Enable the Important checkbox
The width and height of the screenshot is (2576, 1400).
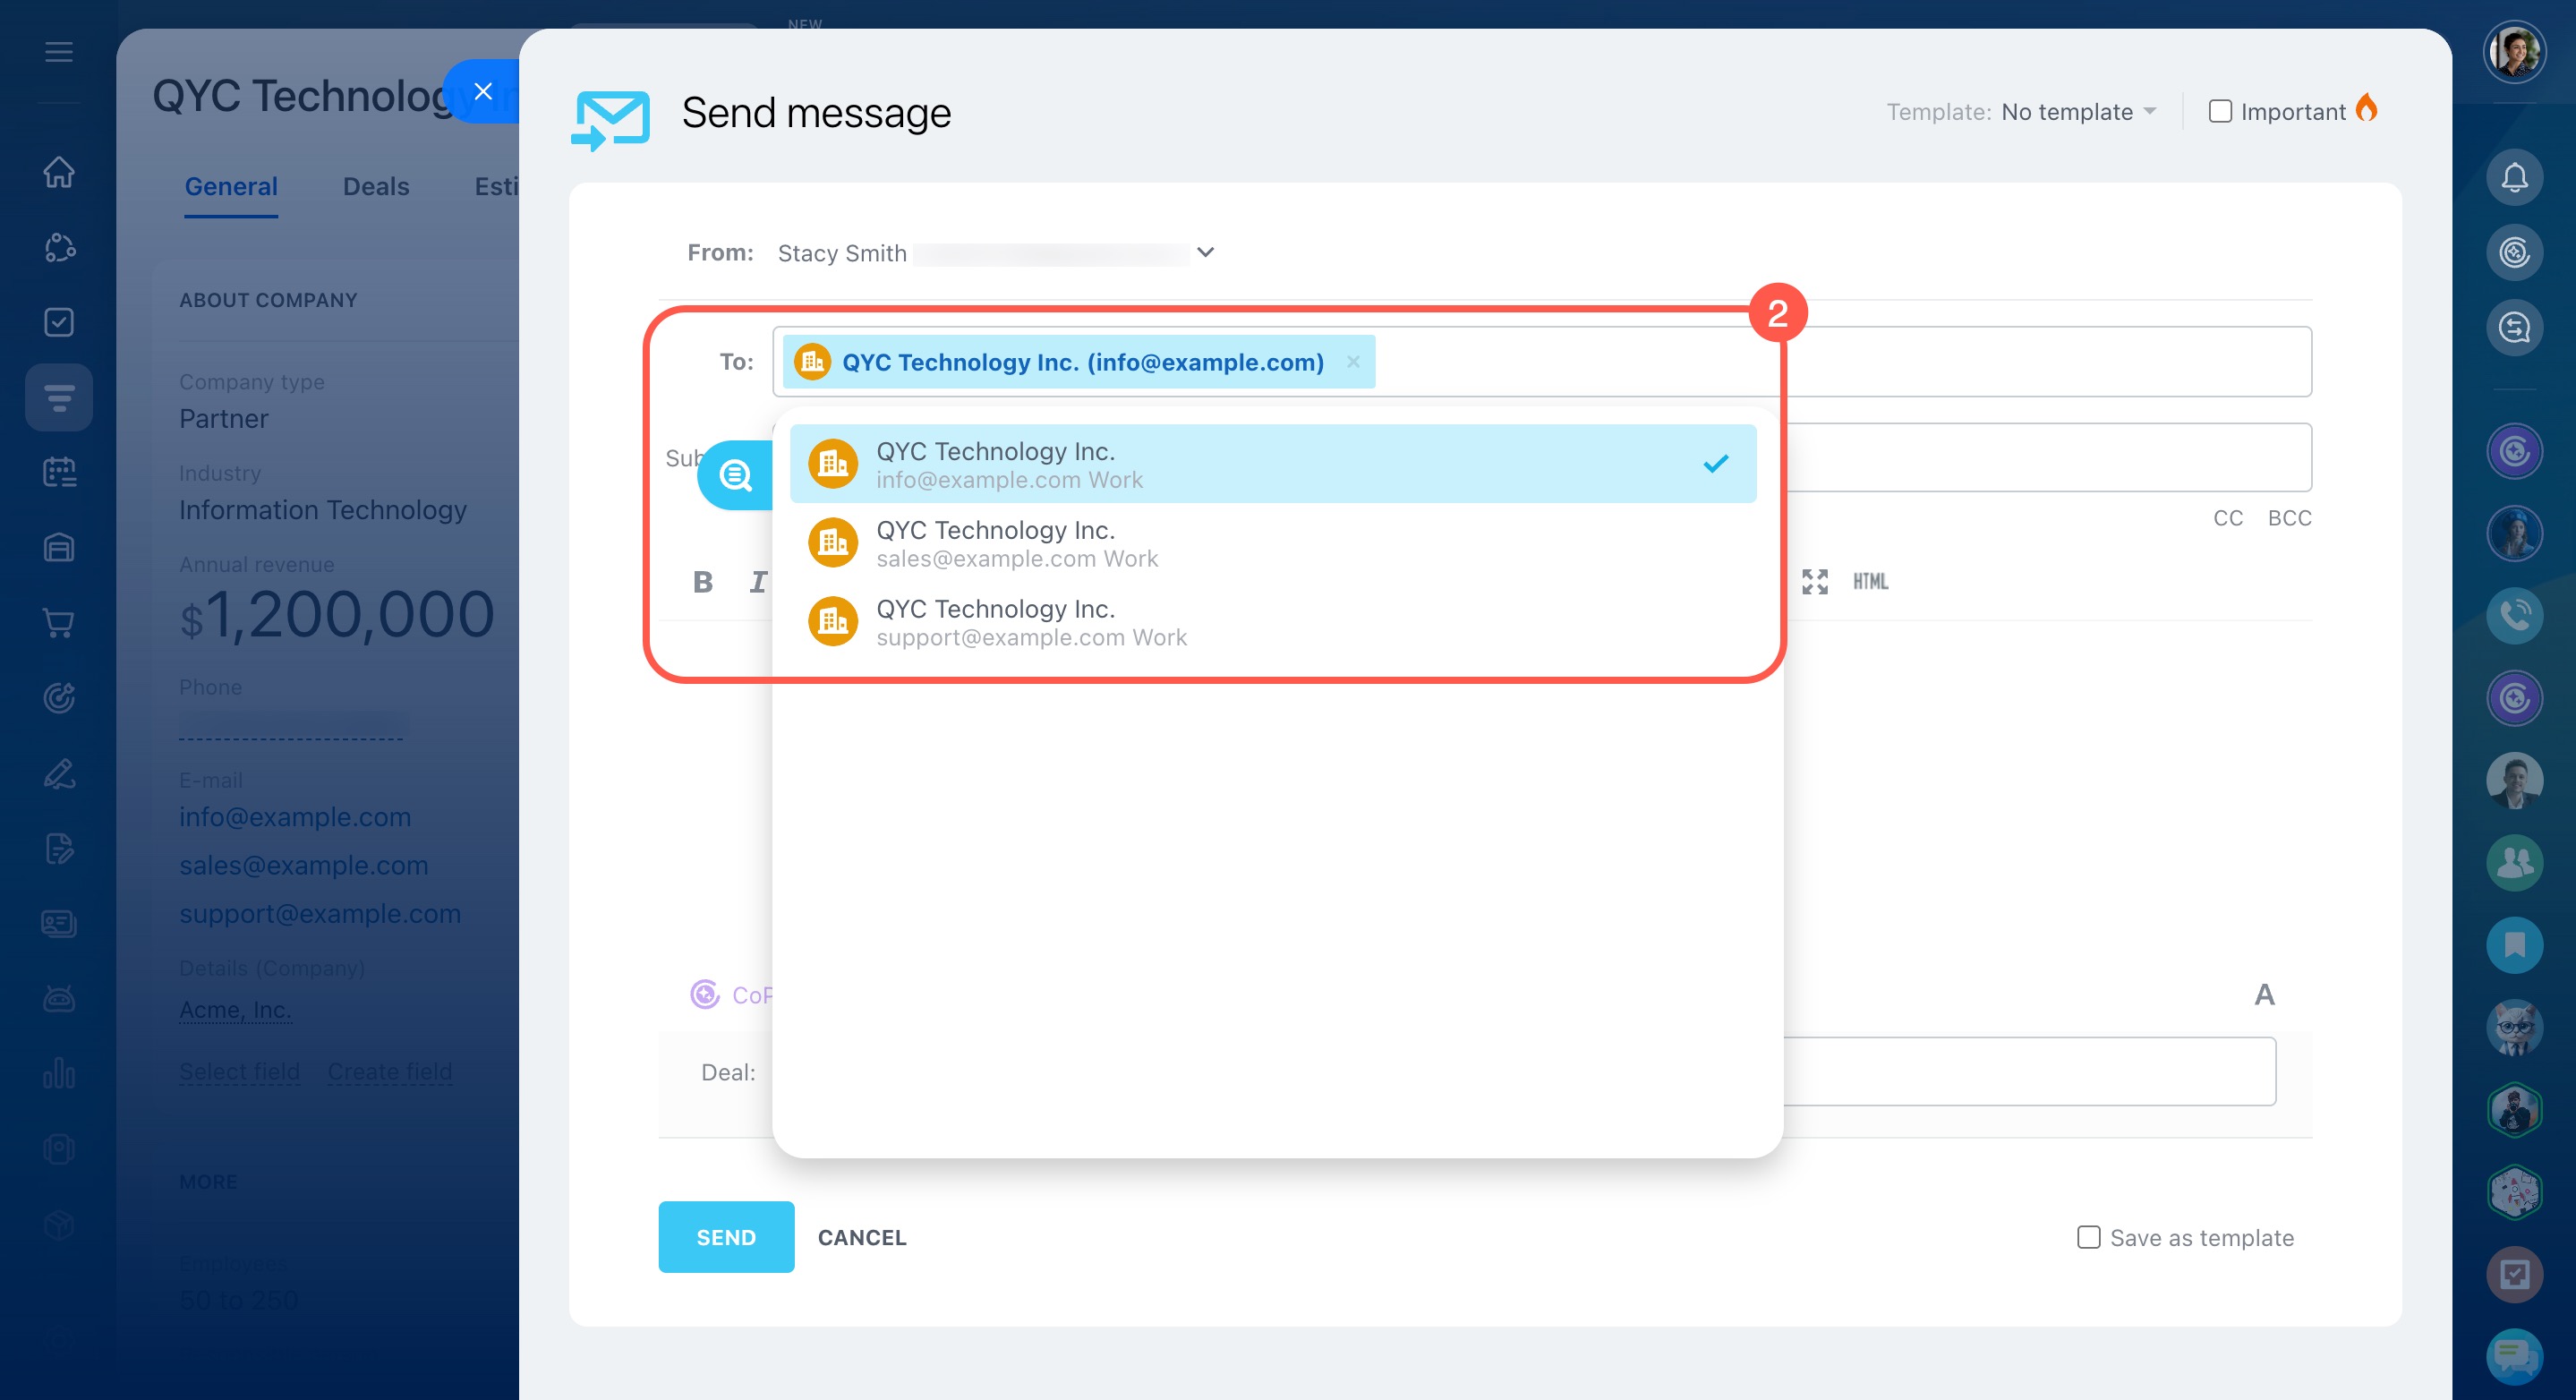2219,111
